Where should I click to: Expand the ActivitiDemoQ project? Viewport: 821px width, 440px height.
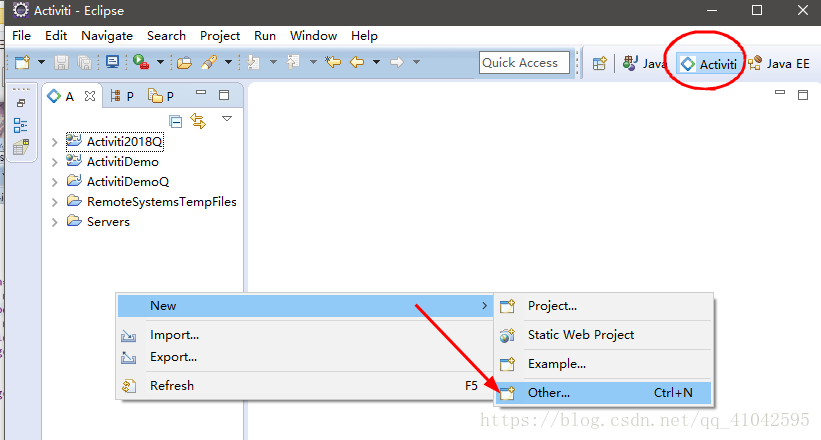pyautogui.click(x=54, y=182)
